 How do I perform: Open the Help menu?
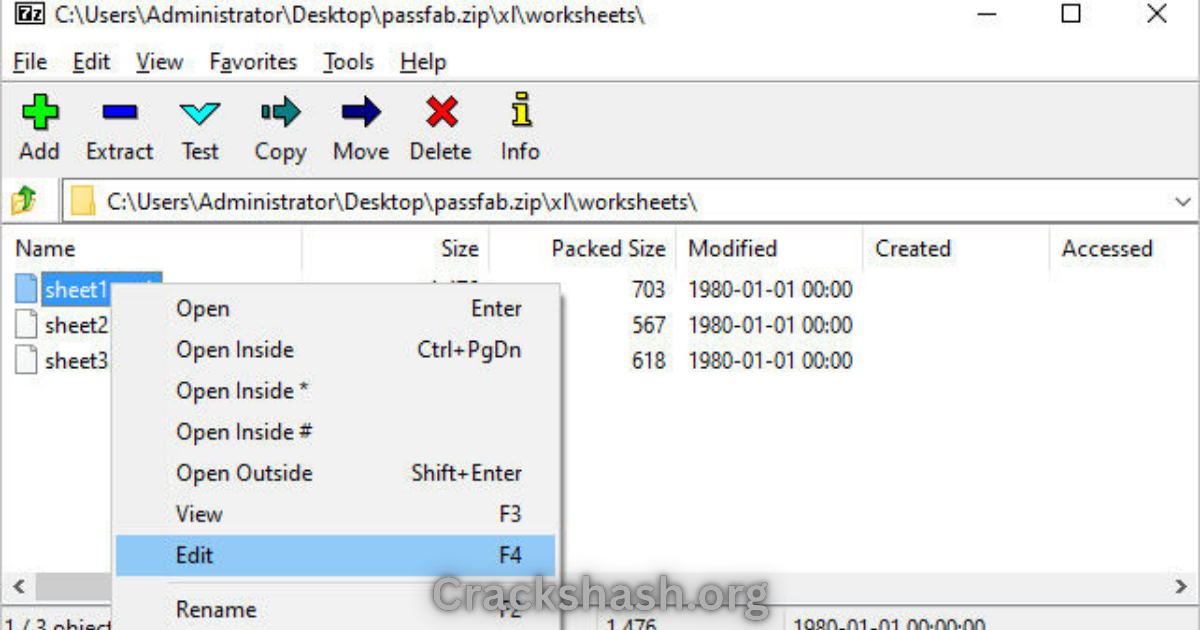pos(422,62)
